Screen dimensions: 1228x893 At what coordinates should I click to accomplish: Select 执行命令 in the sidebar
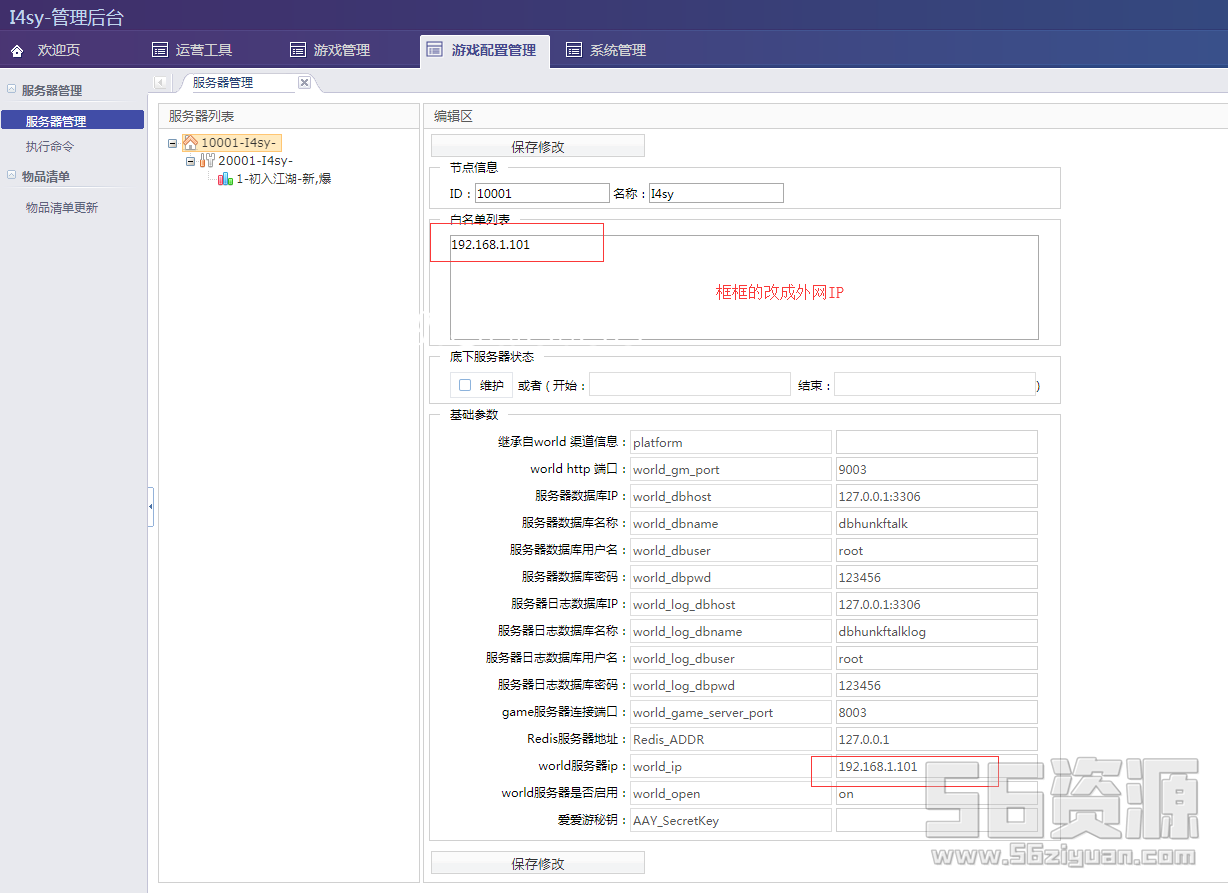pyautogui.click(x=50, y=147)
